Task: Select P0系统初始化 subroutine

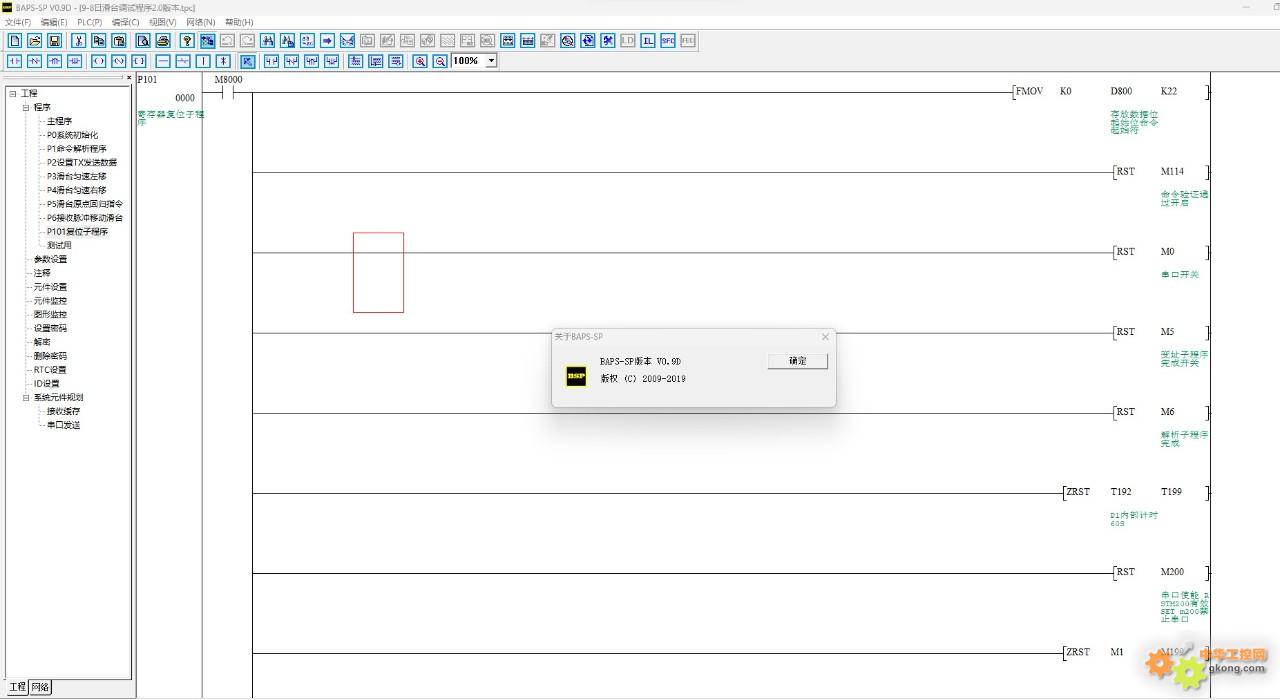Action: [72, 135]
